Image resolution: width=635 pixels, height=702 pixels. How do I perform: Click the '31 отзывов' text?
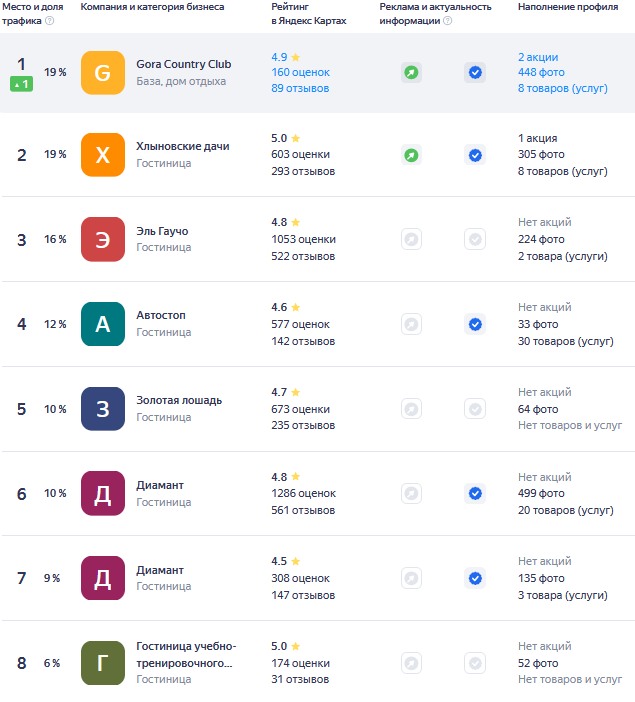click(x=300, y=679)
